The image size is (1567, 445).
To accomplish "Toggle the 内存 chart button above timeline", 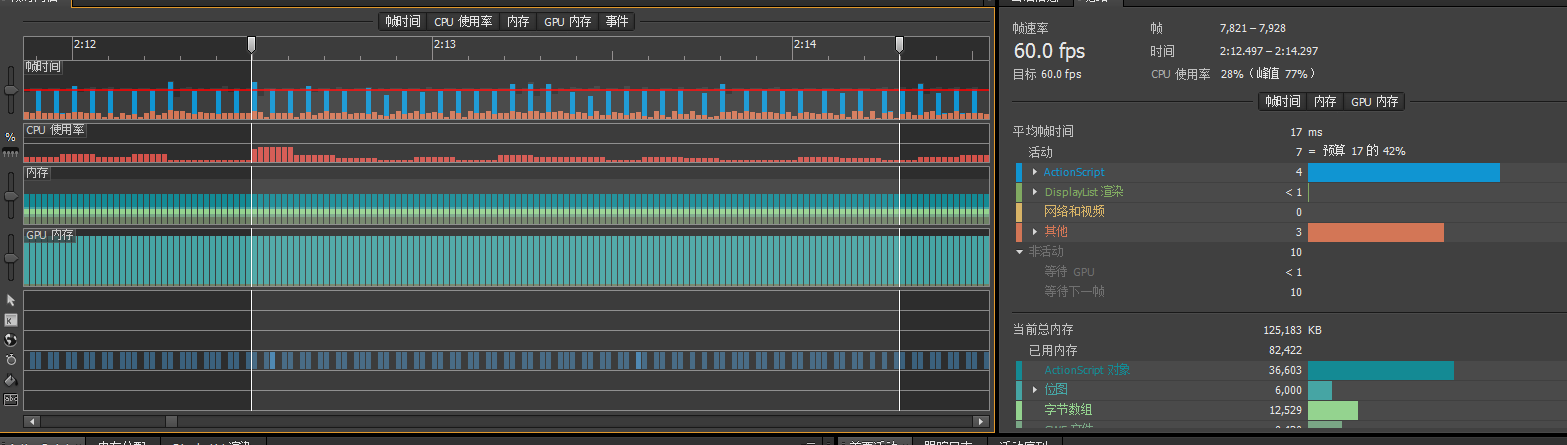I will click(518, 21).
